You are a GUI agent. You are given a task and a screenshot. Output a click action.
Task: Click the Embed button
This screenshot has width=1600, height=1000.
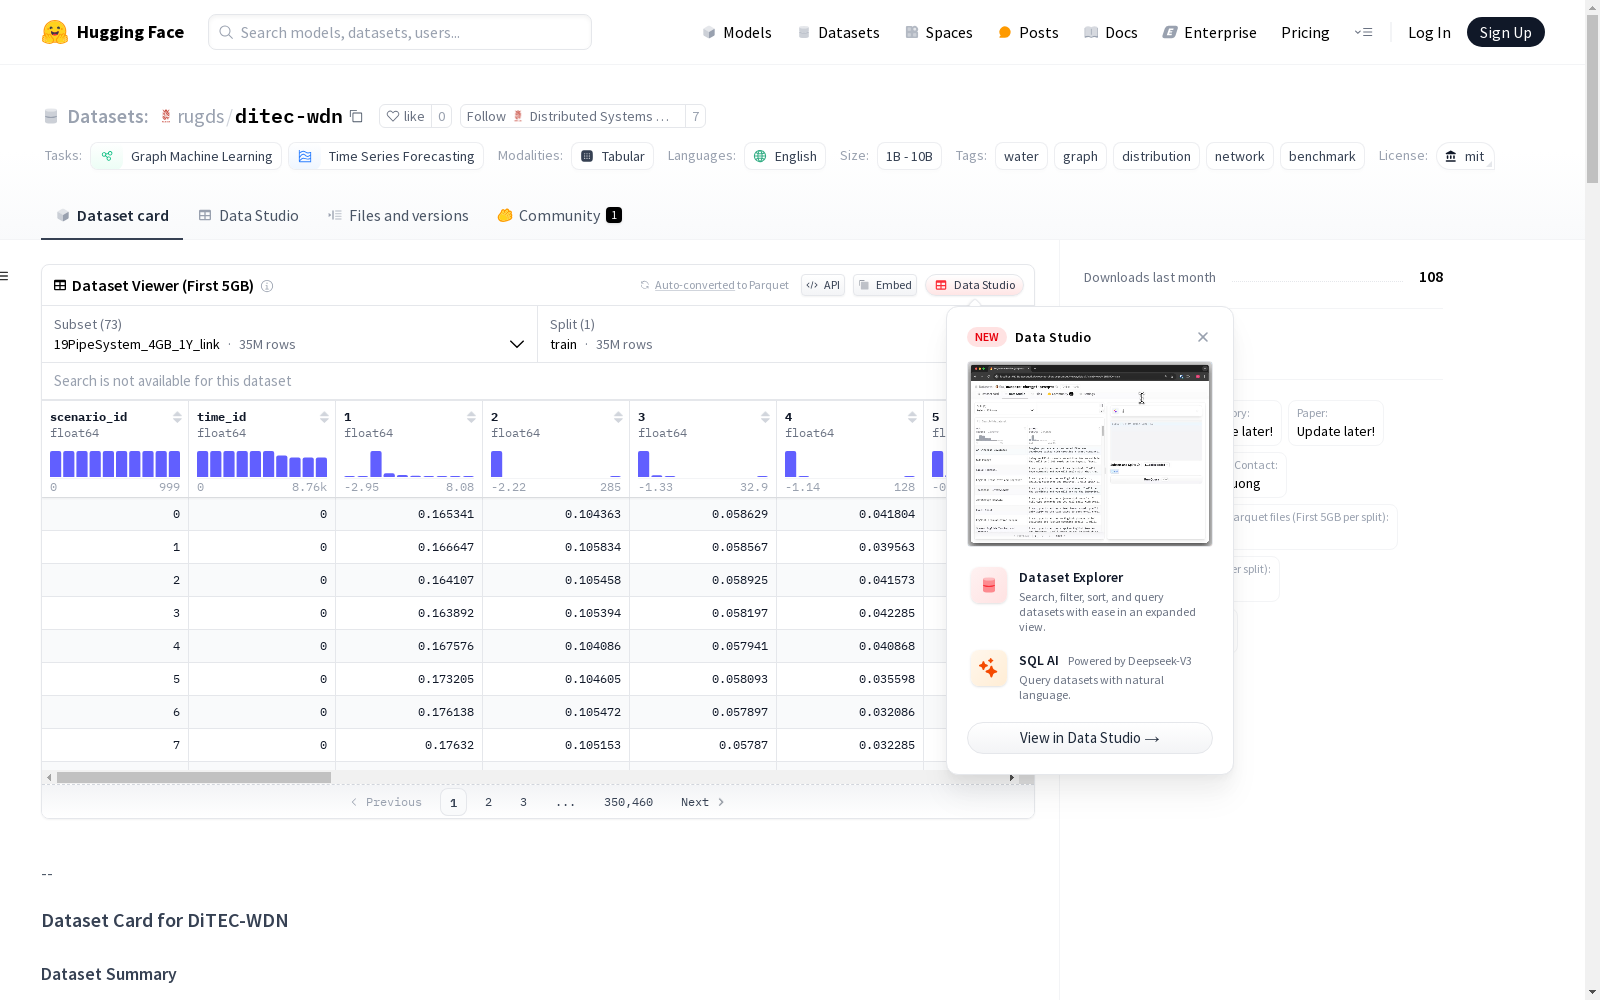[885, 285]
